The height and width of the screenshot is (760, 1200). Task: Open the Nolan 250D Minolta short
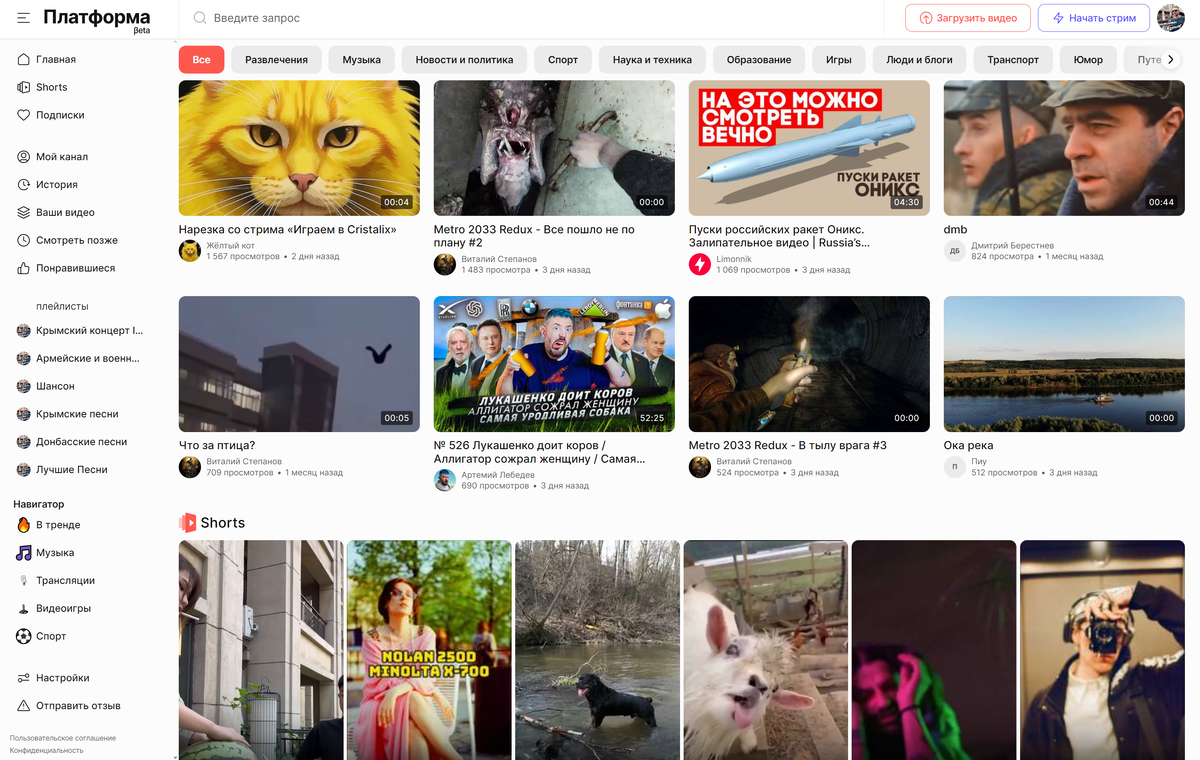pos(429,650)
